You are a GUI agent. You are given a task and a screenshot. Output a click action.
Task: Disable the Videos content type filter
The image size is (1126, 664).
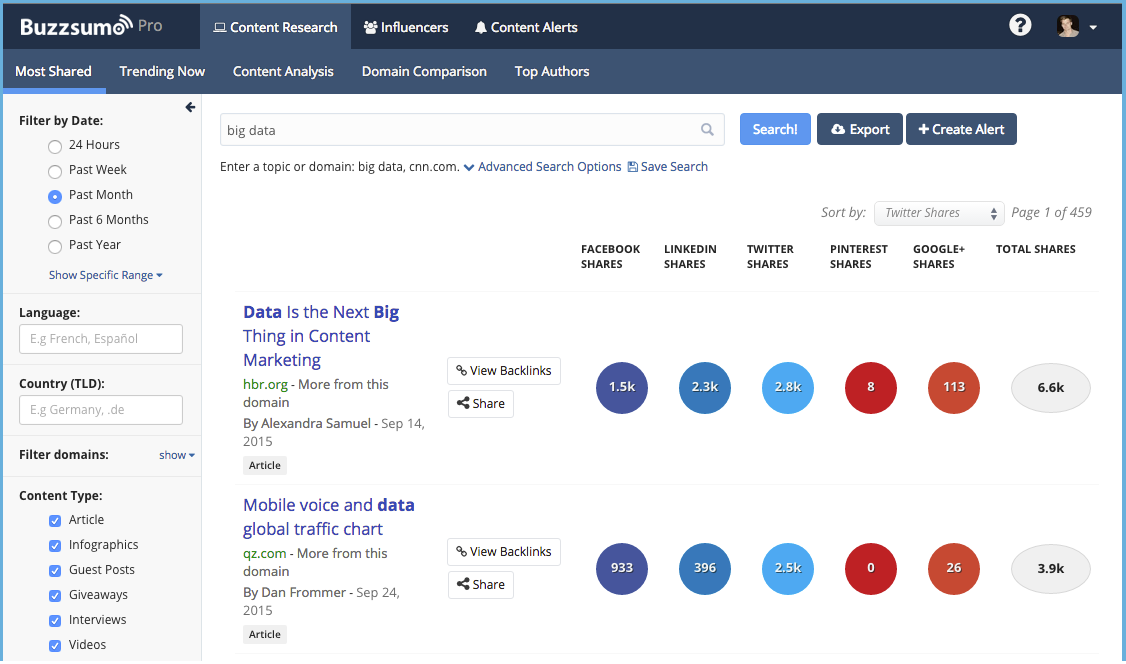(55, 644)
